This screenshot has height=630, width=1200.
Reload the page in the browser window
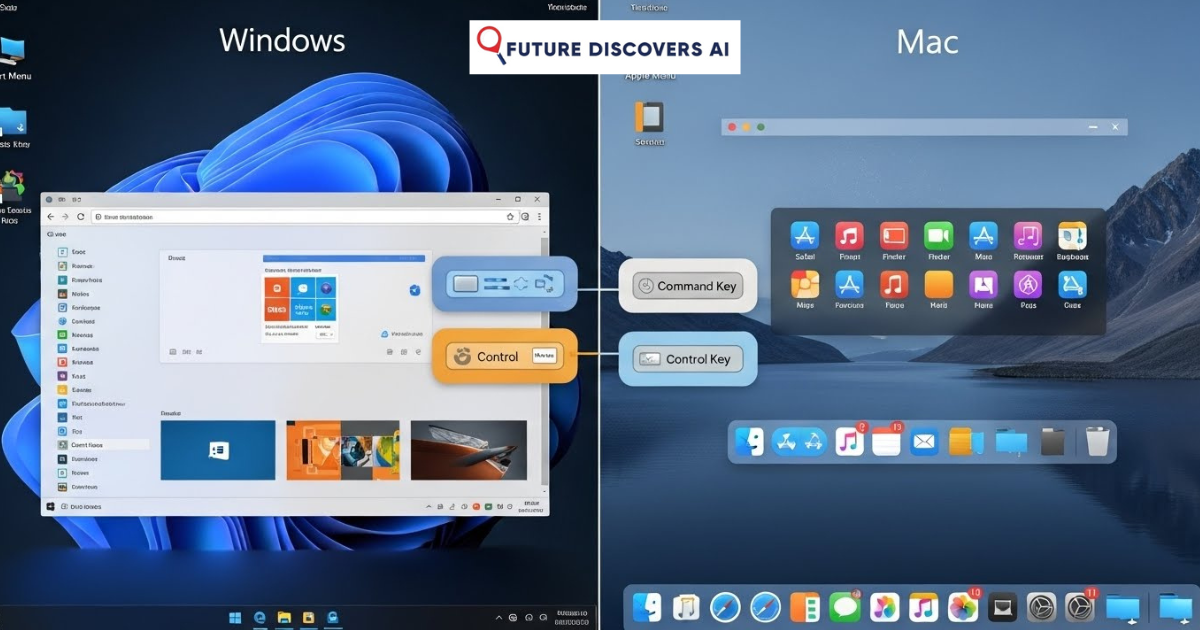(x=81, y=216)
